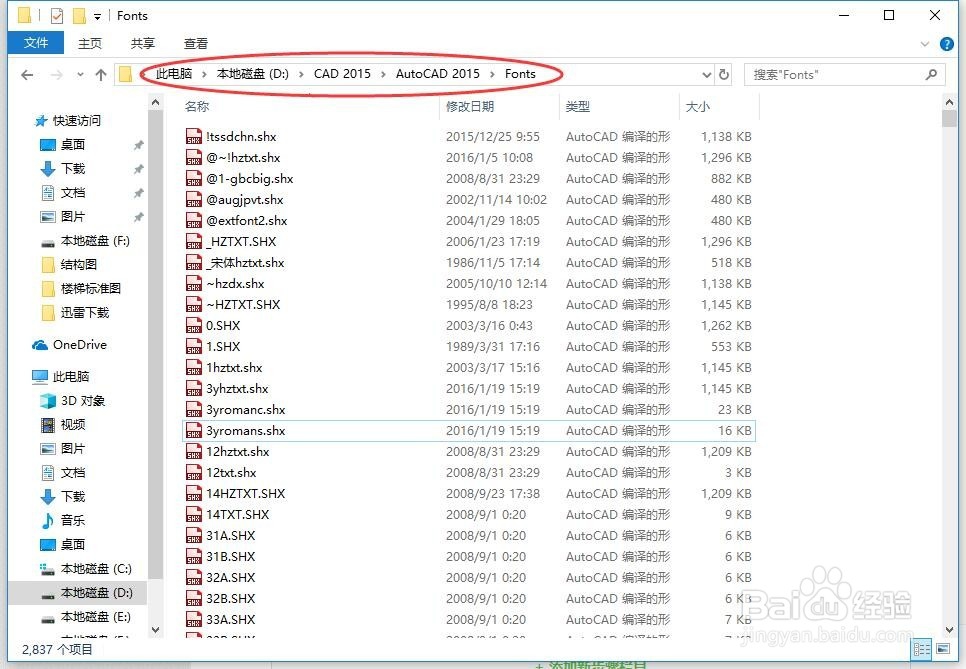Open 迅雷下载 folder in navigation pane
The image size is (966, 669).
click(x=84, y=312)
